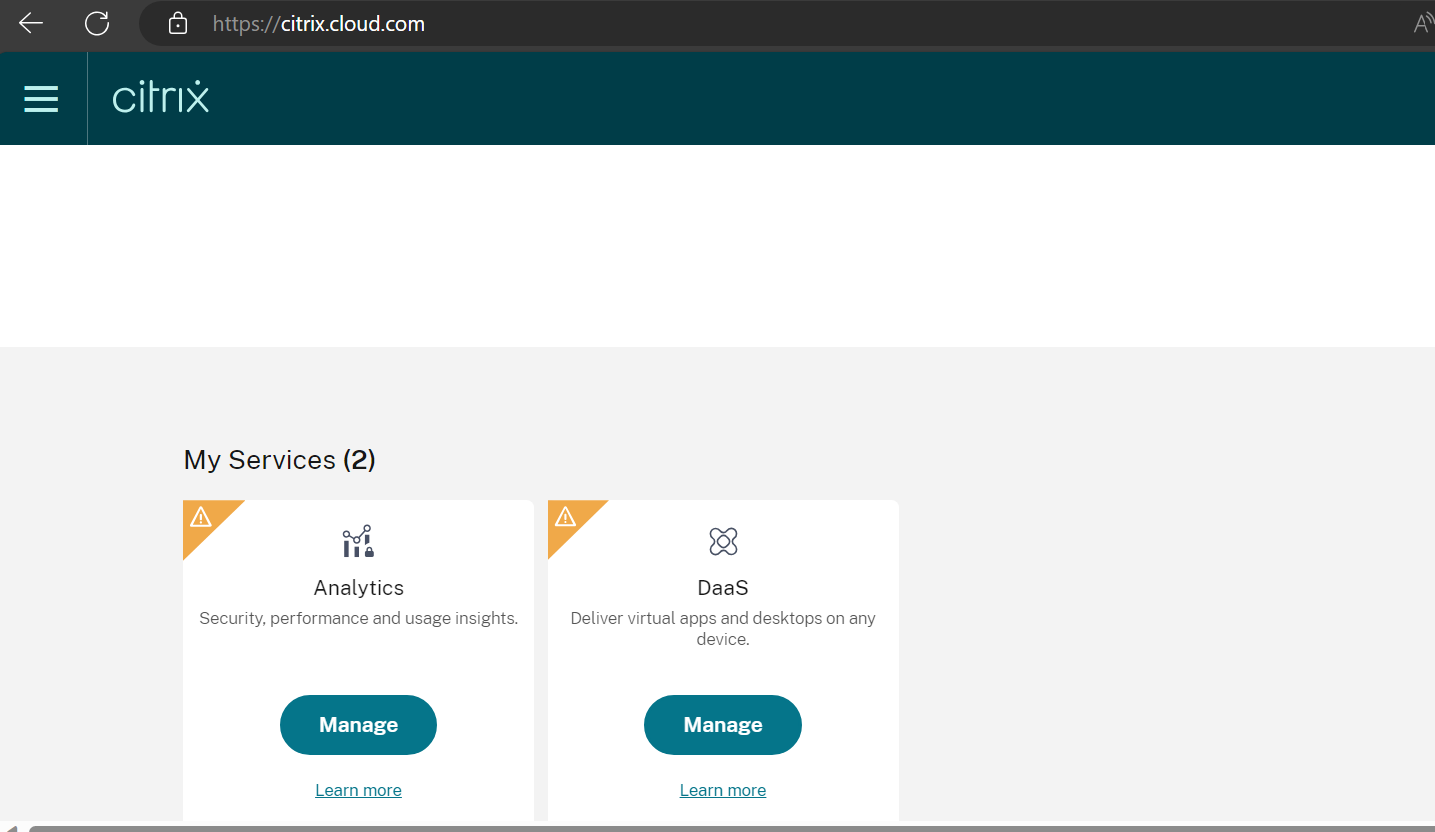Screen dimensions: 1435x832
Task: Click the Analytics service chart icon
Action: pos(358,541)
